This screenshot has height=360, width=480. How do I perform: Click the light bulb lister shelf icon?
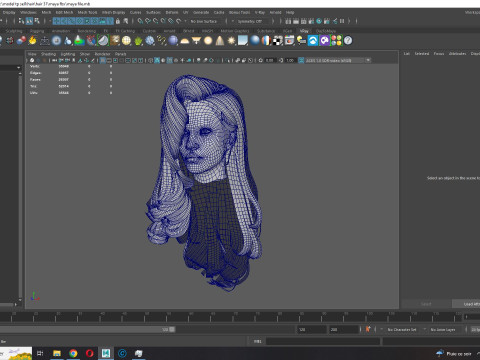click(x=301, y=41)
